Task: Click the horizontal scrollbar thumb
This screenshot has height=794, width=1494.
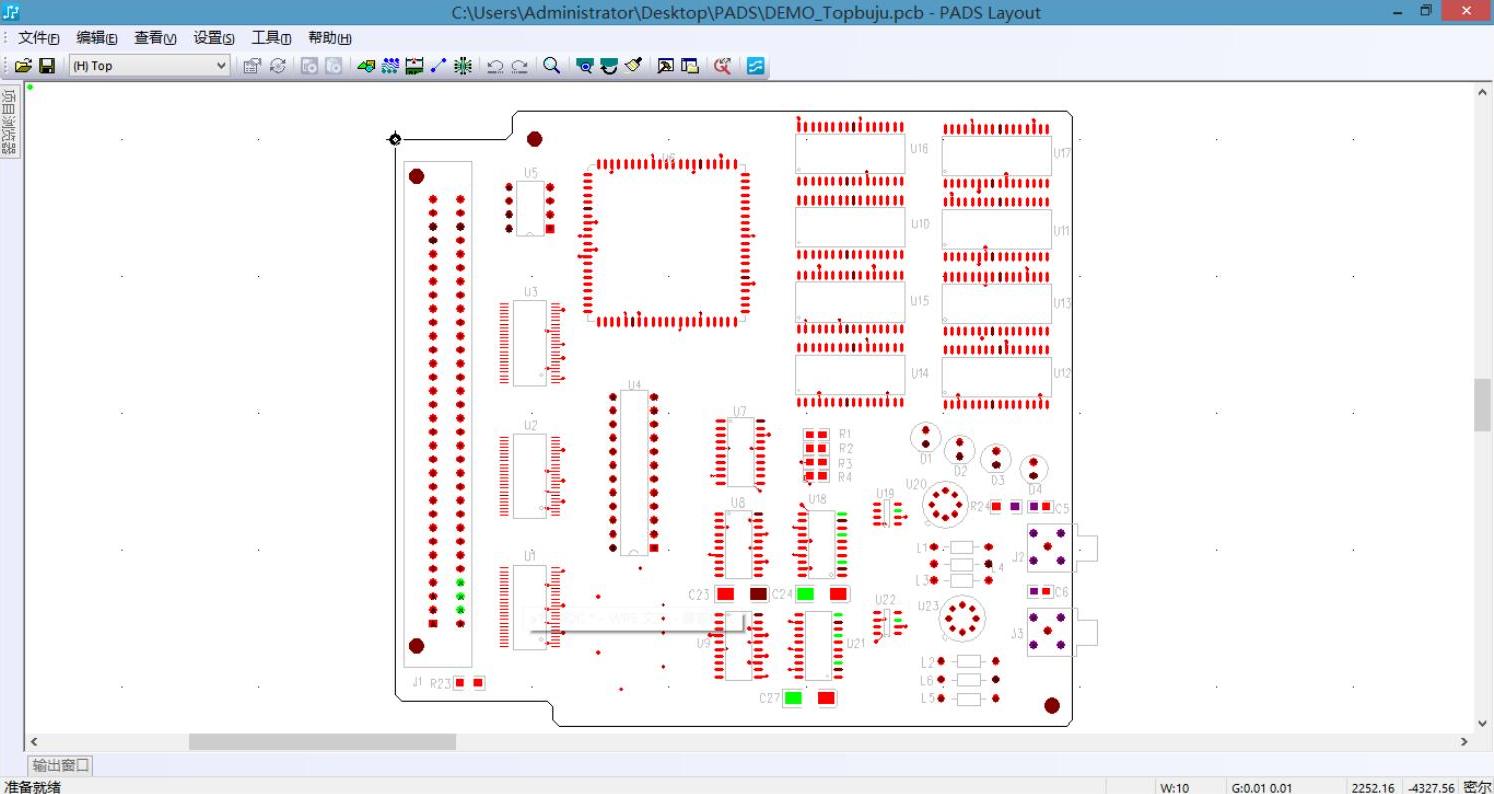Action: [x=322, y=742]
